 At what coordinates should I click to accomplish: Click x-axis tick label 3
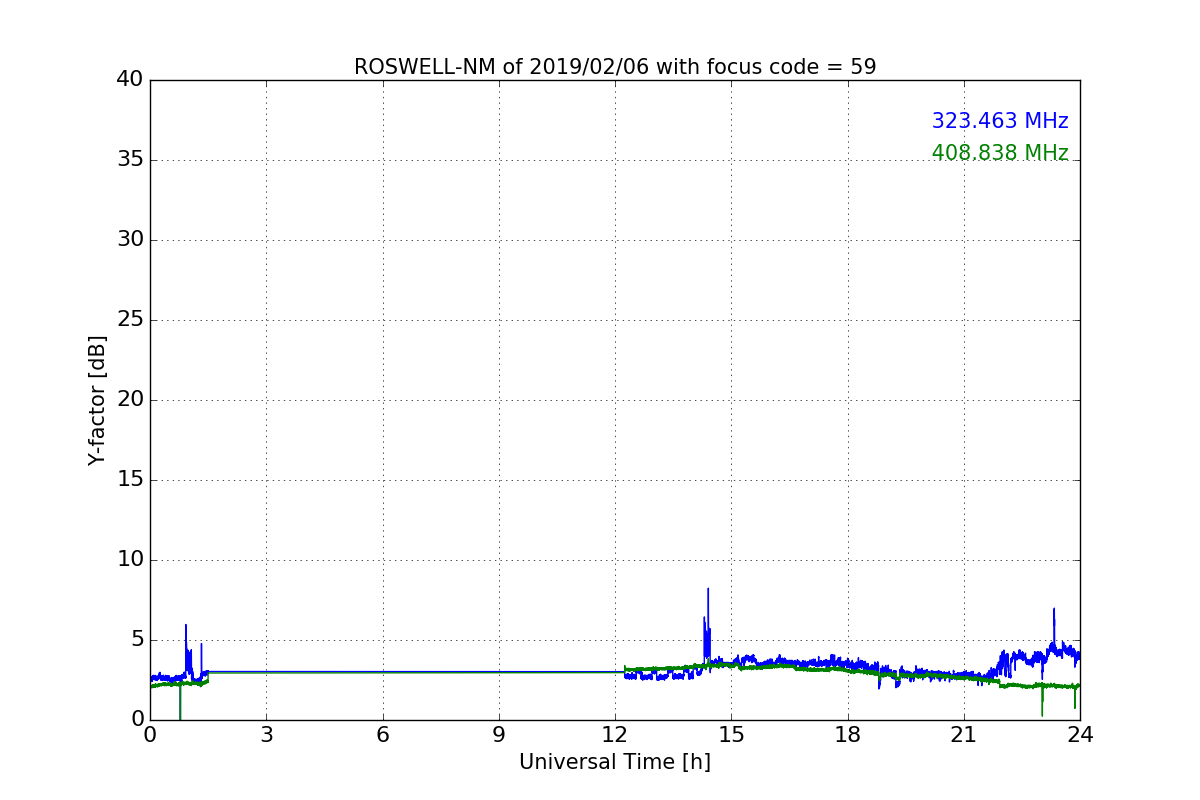266,735
